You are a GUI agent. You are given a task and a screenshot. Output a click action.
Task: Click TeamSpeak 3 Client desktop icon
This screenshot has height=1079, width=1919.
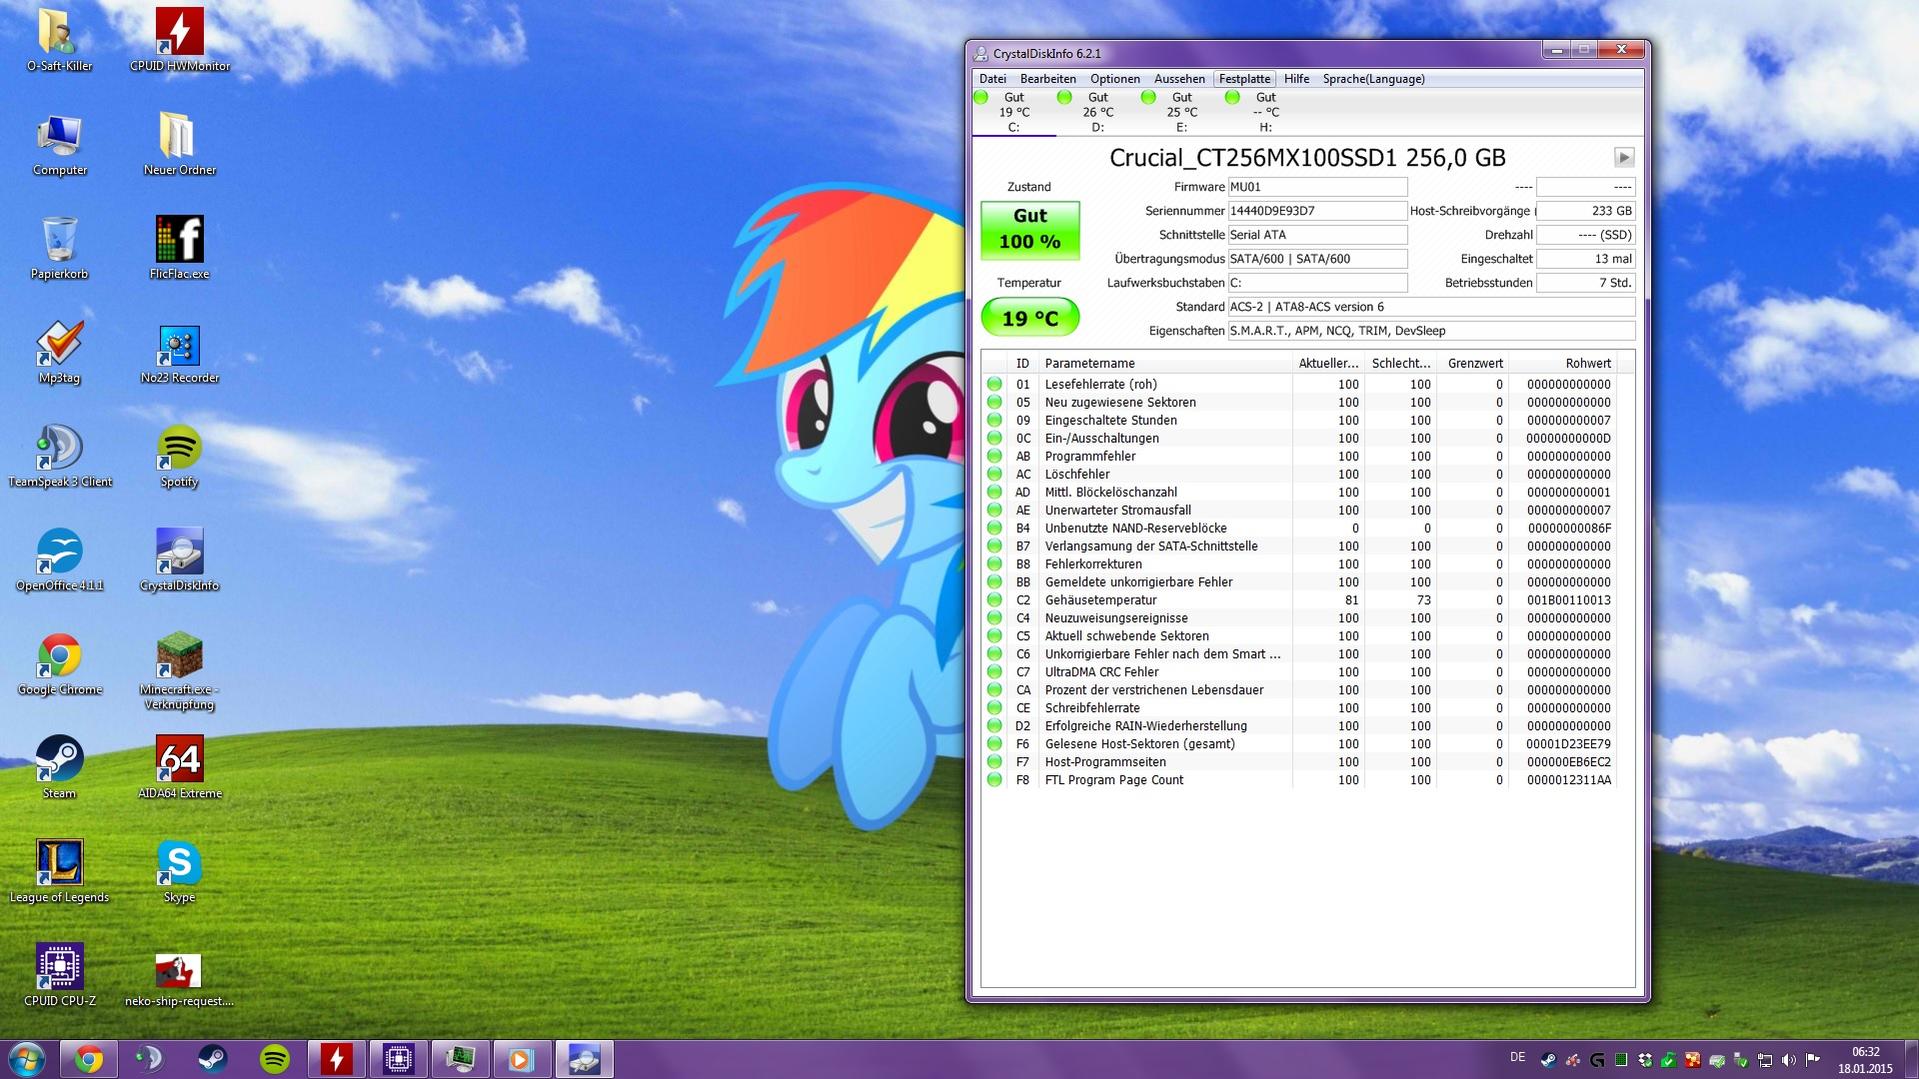tap(59, 456)
